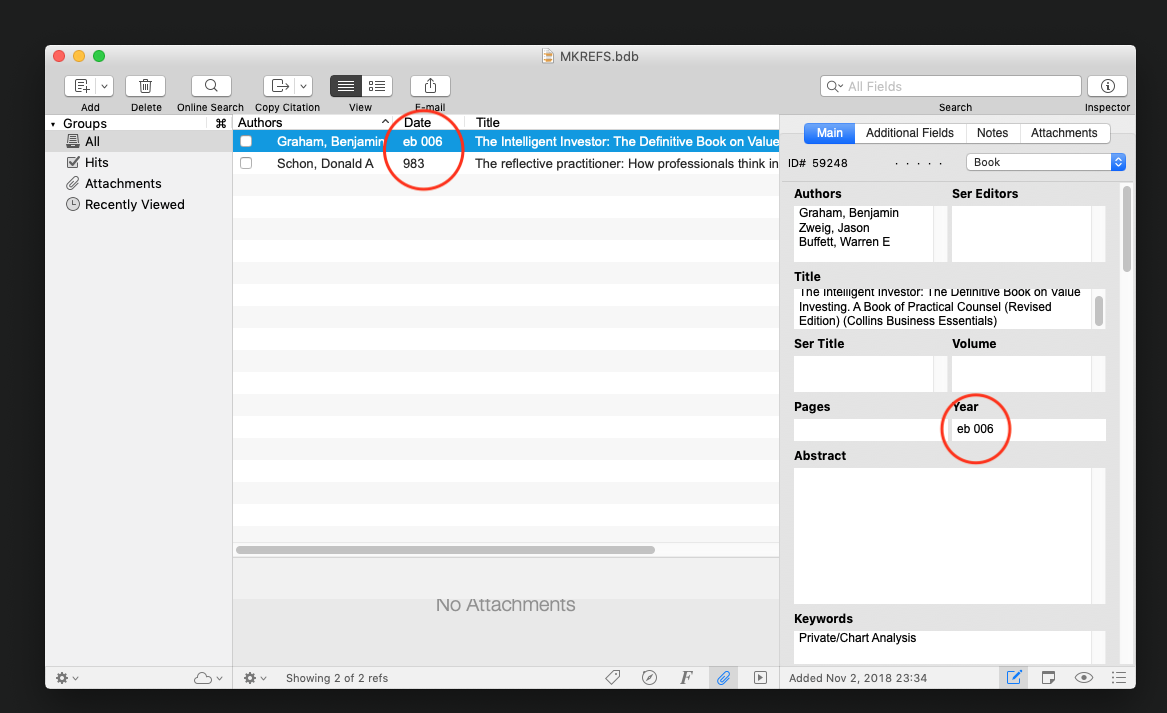Toggle the paperclip attachments pane icon
This screenshot has width=1167, height=713.
point(723,677)
